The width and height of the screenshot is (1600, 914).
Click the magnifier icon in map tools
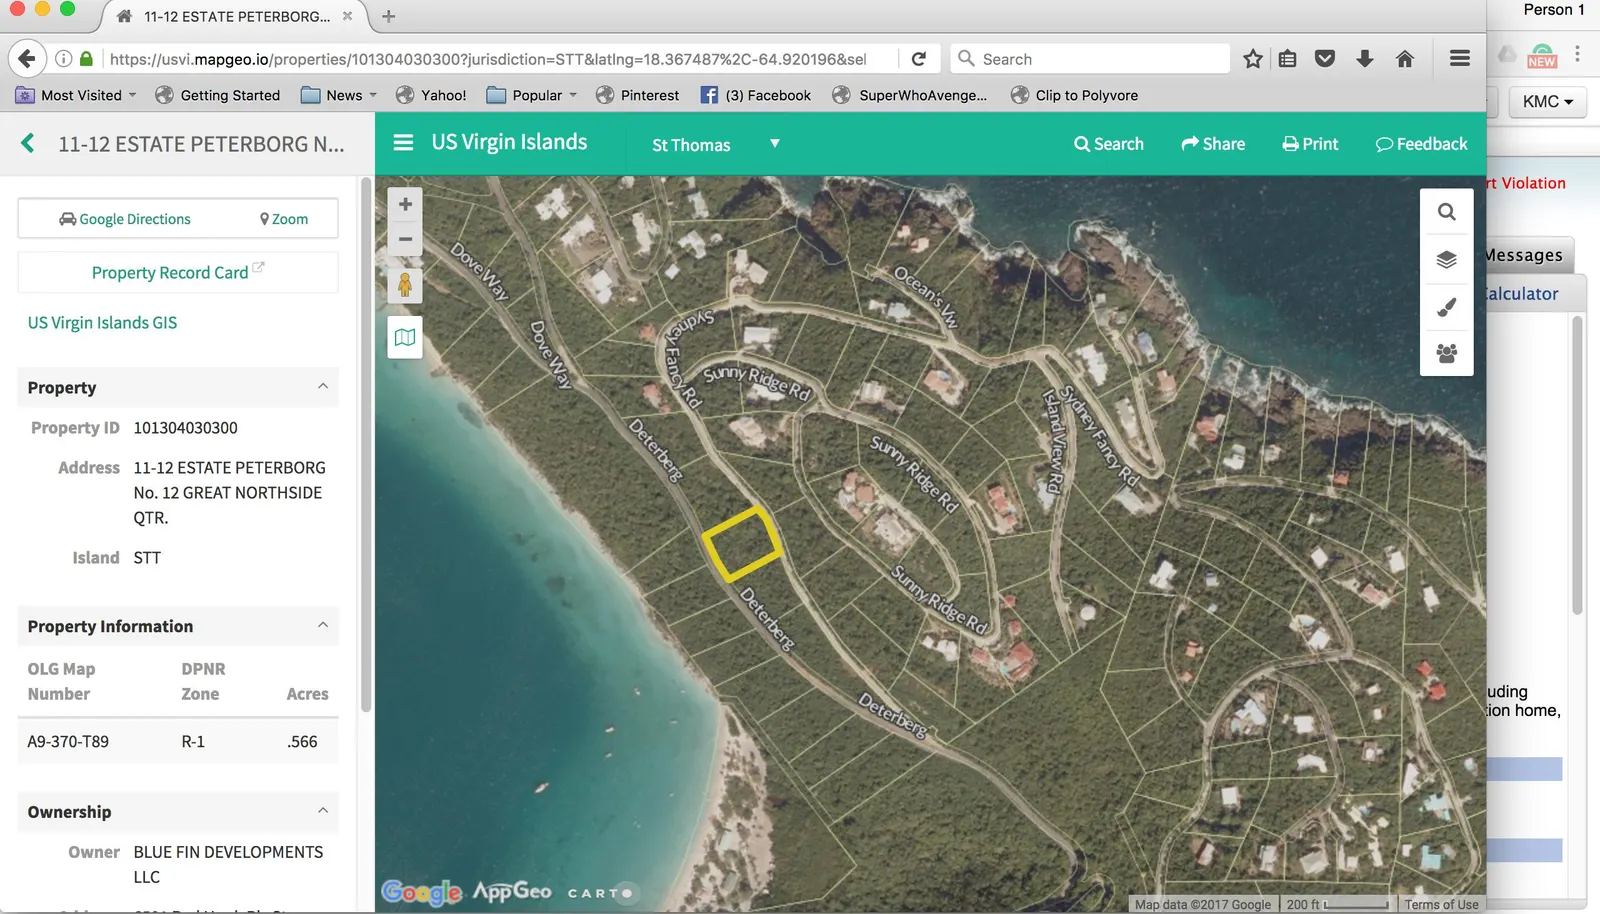1446,212
